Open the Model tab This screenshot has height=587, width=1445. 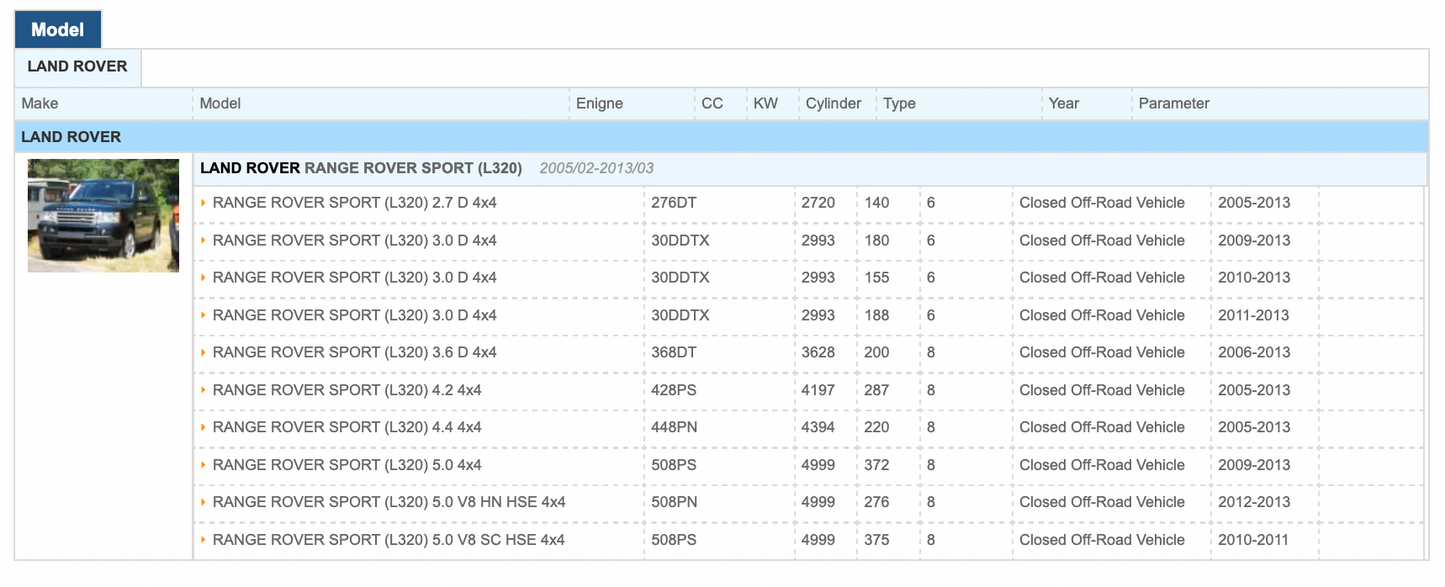58,30
